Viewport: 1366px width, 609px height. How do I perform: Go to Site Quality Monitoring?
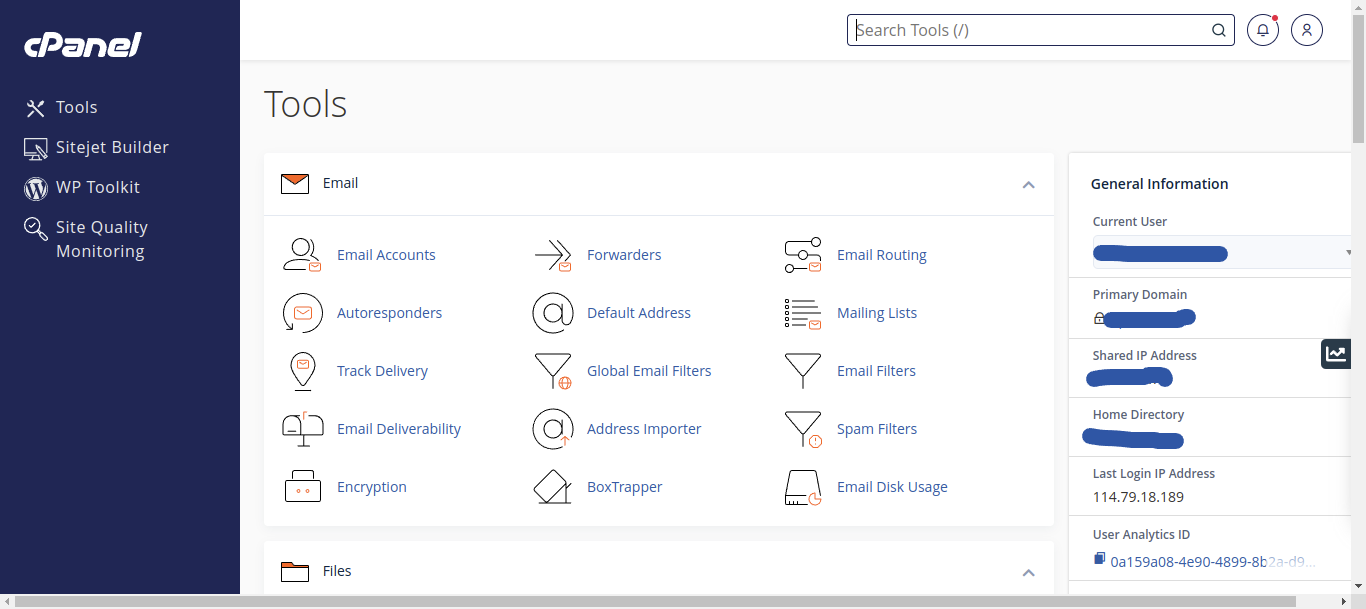101,239
